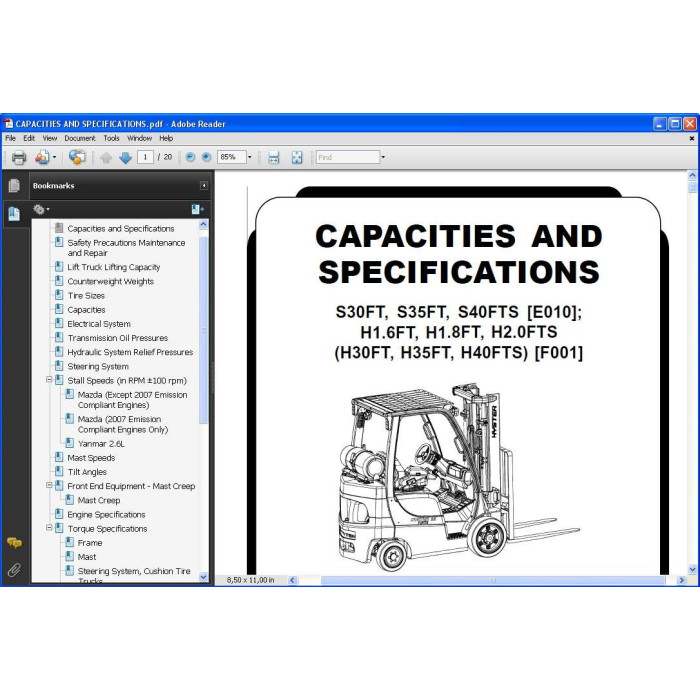Click into the Find search box
The height and width of the screenshot is (700, 700).
click(x=348, y=157)
